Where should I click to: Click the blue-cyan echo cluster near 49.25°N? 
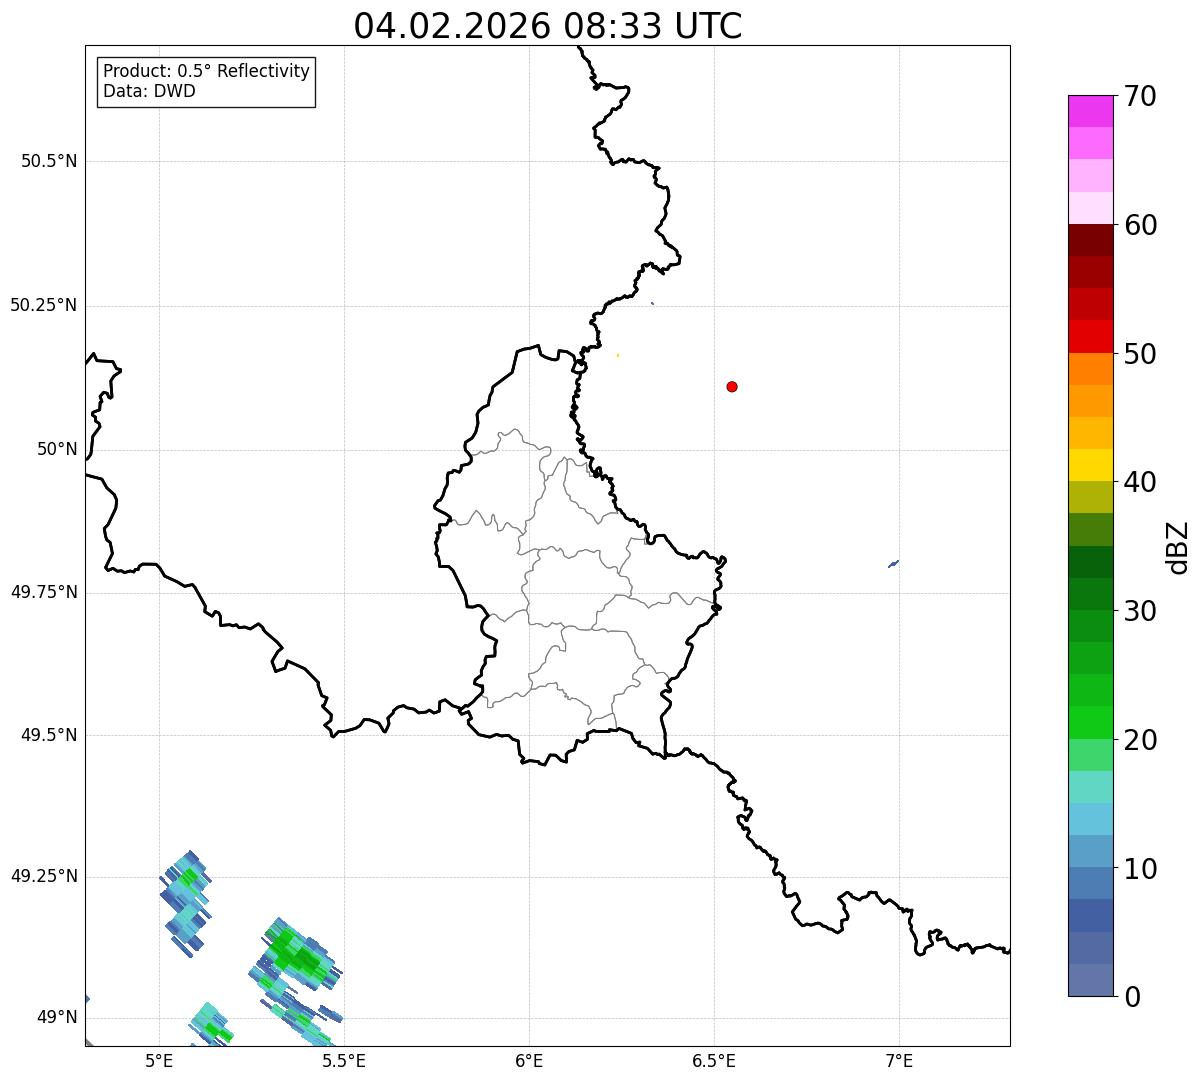click(x=186, y=903)
